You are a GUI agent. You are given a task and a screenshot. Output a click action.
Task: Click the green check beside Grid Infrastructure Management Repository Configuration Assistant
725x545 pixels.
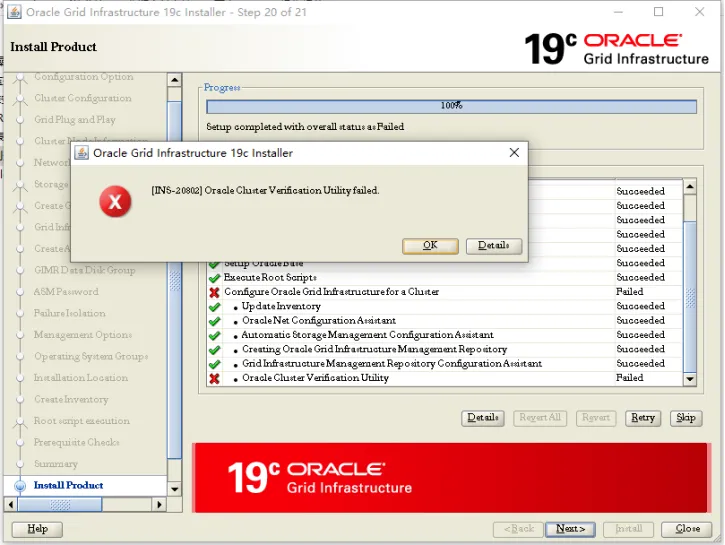(214, 364)
